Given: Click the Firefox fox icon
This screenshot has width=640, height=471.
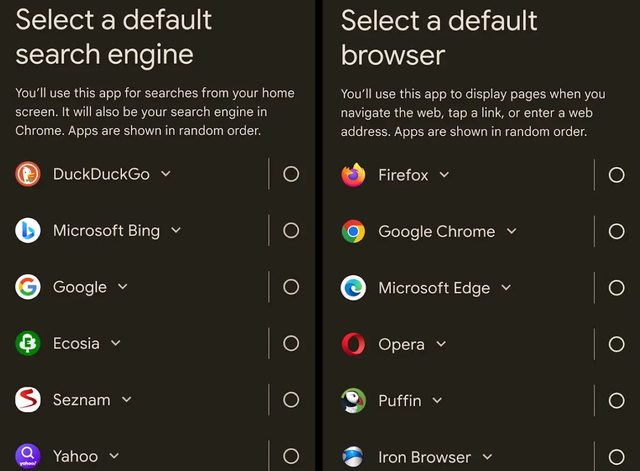Looking at the screenshot, I should tap(353, 175).
